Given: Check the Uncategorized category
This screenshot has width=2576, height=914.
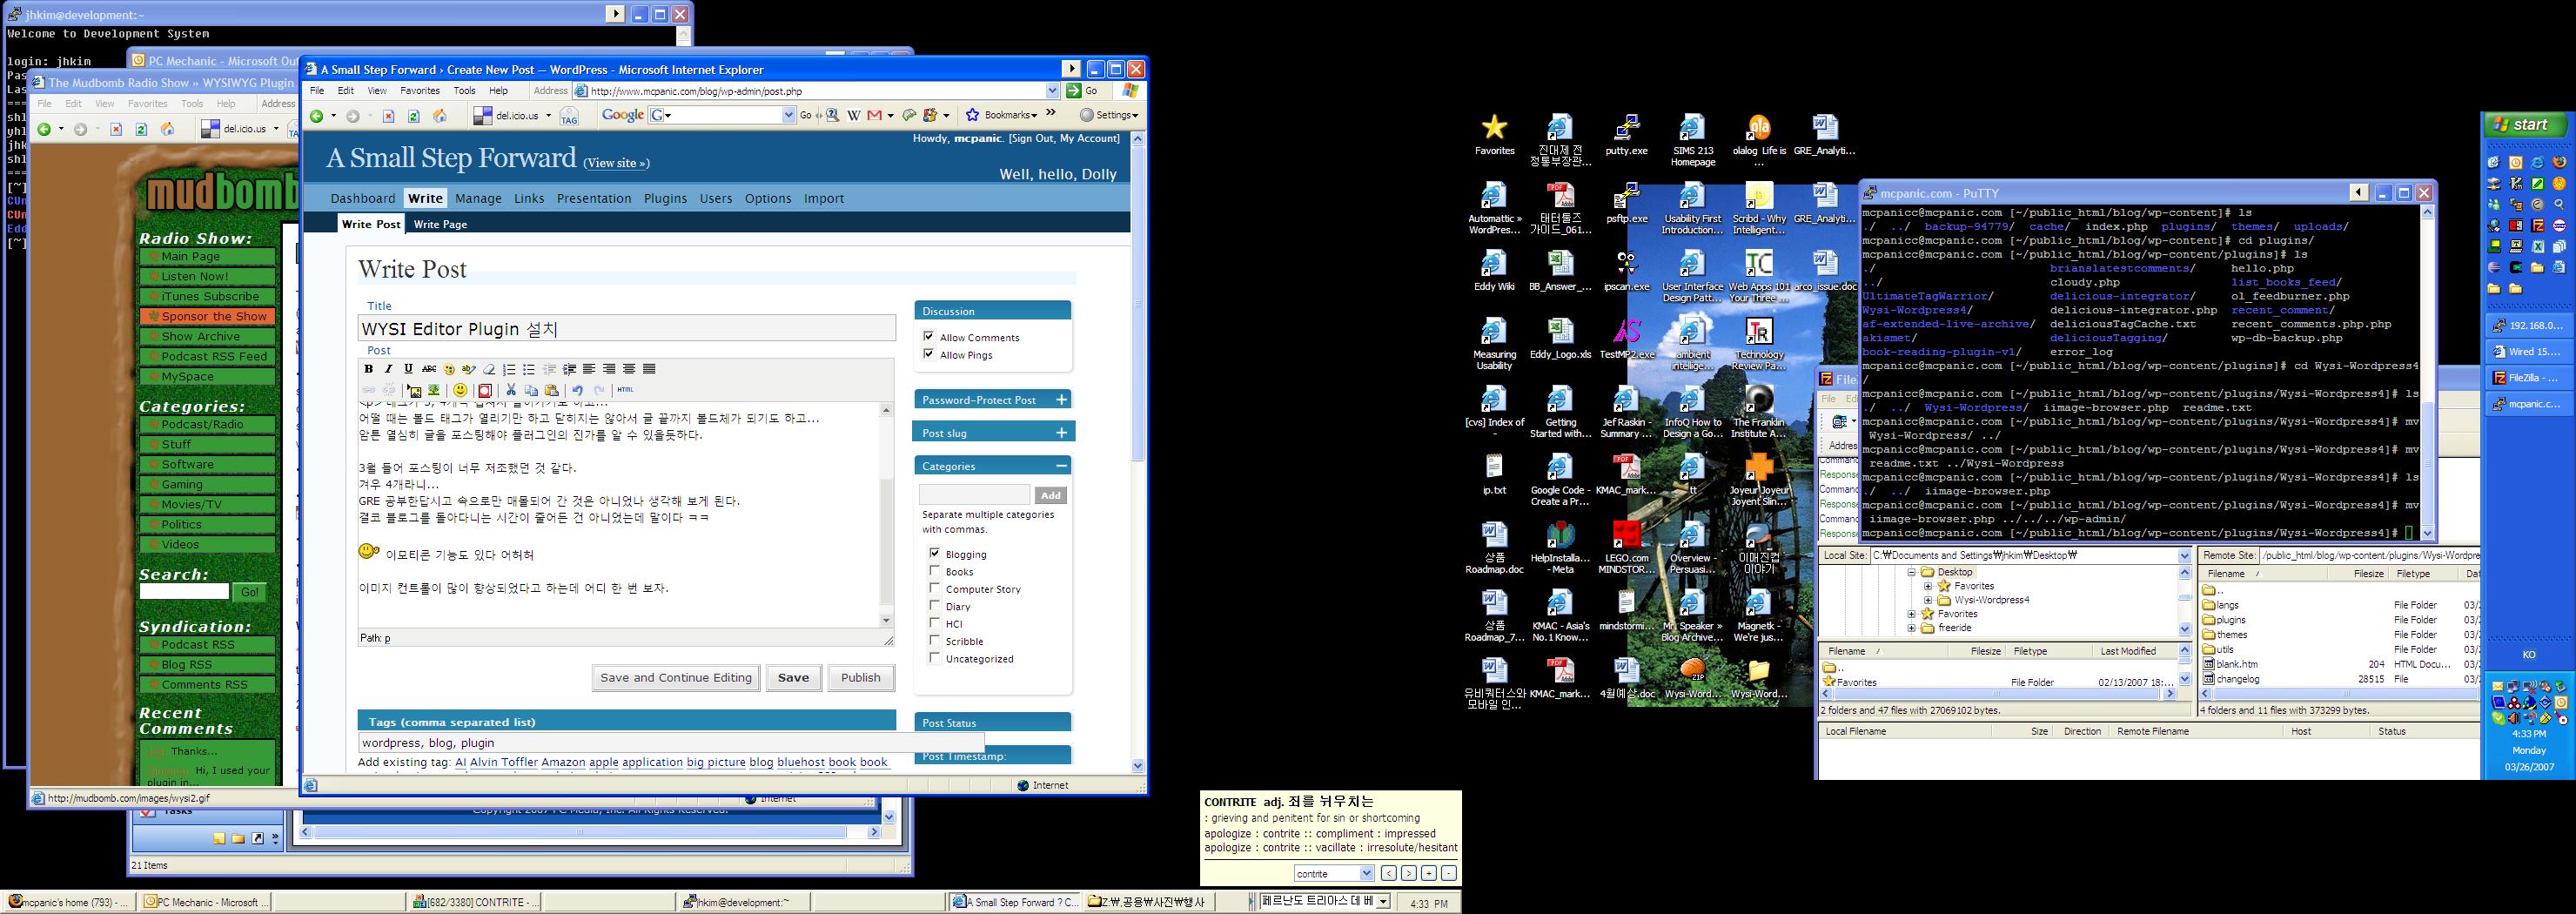Looking at the screenshot, I should [935, 658].
